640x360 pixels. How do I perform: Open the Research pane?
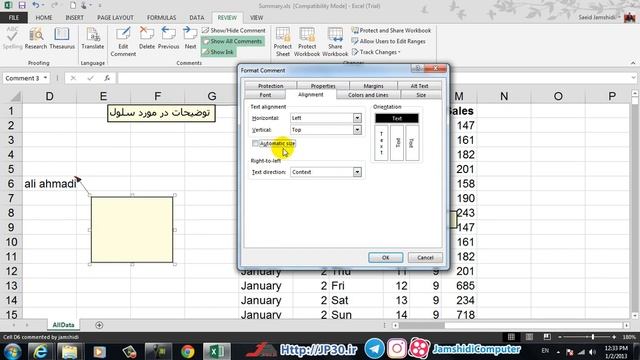click(x=36, y=38)
